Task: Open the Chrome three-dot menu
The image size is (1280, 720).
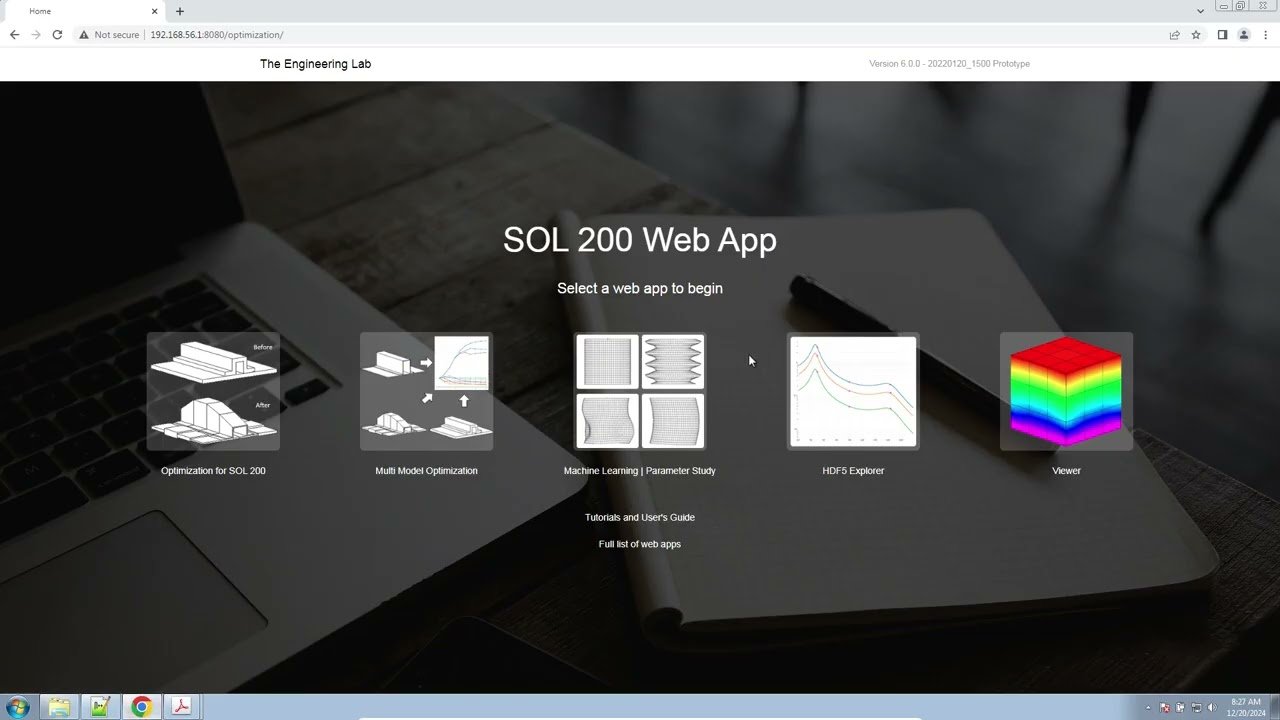Action: (1266, 35)
